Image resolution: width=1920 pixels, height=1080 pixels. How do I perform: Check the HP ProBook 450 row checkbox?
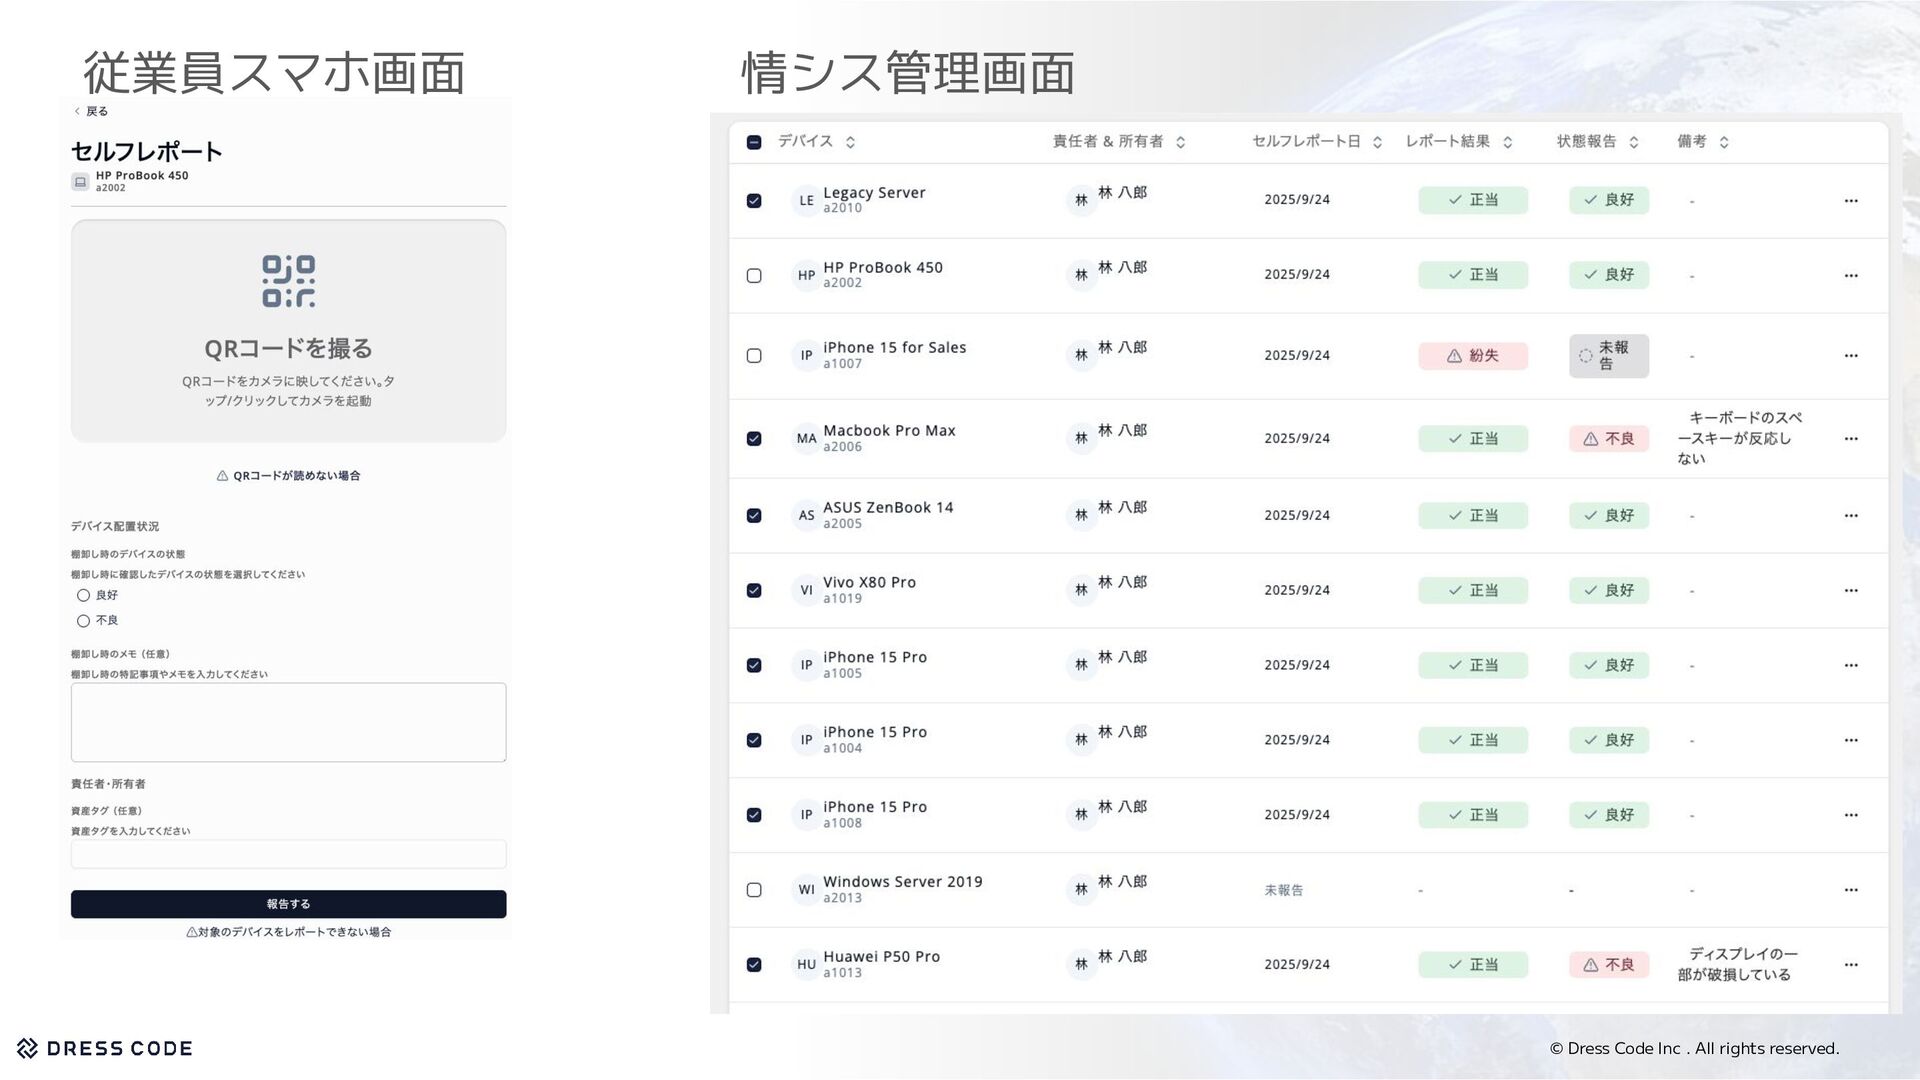tap(754, 275)
